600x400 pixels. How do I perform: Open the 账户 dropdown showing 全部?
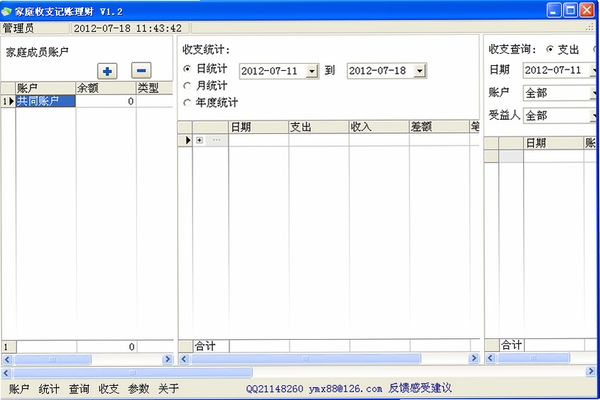click(594, 93)
